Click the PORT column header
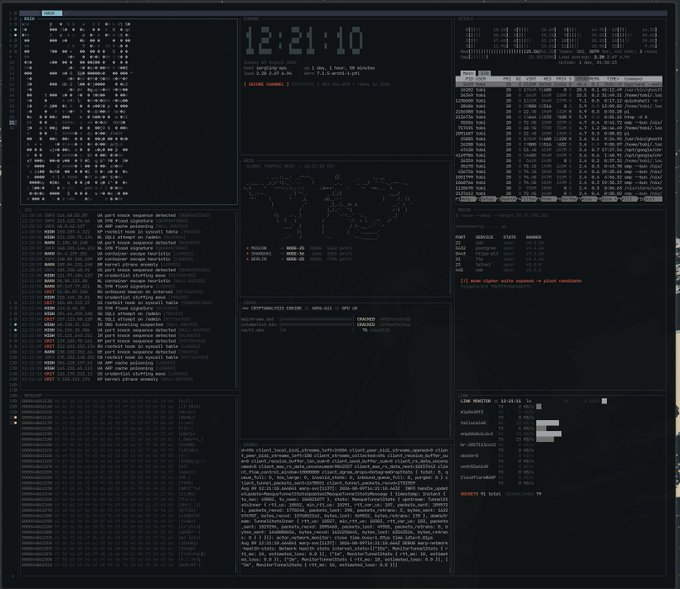 coord(460,237)
